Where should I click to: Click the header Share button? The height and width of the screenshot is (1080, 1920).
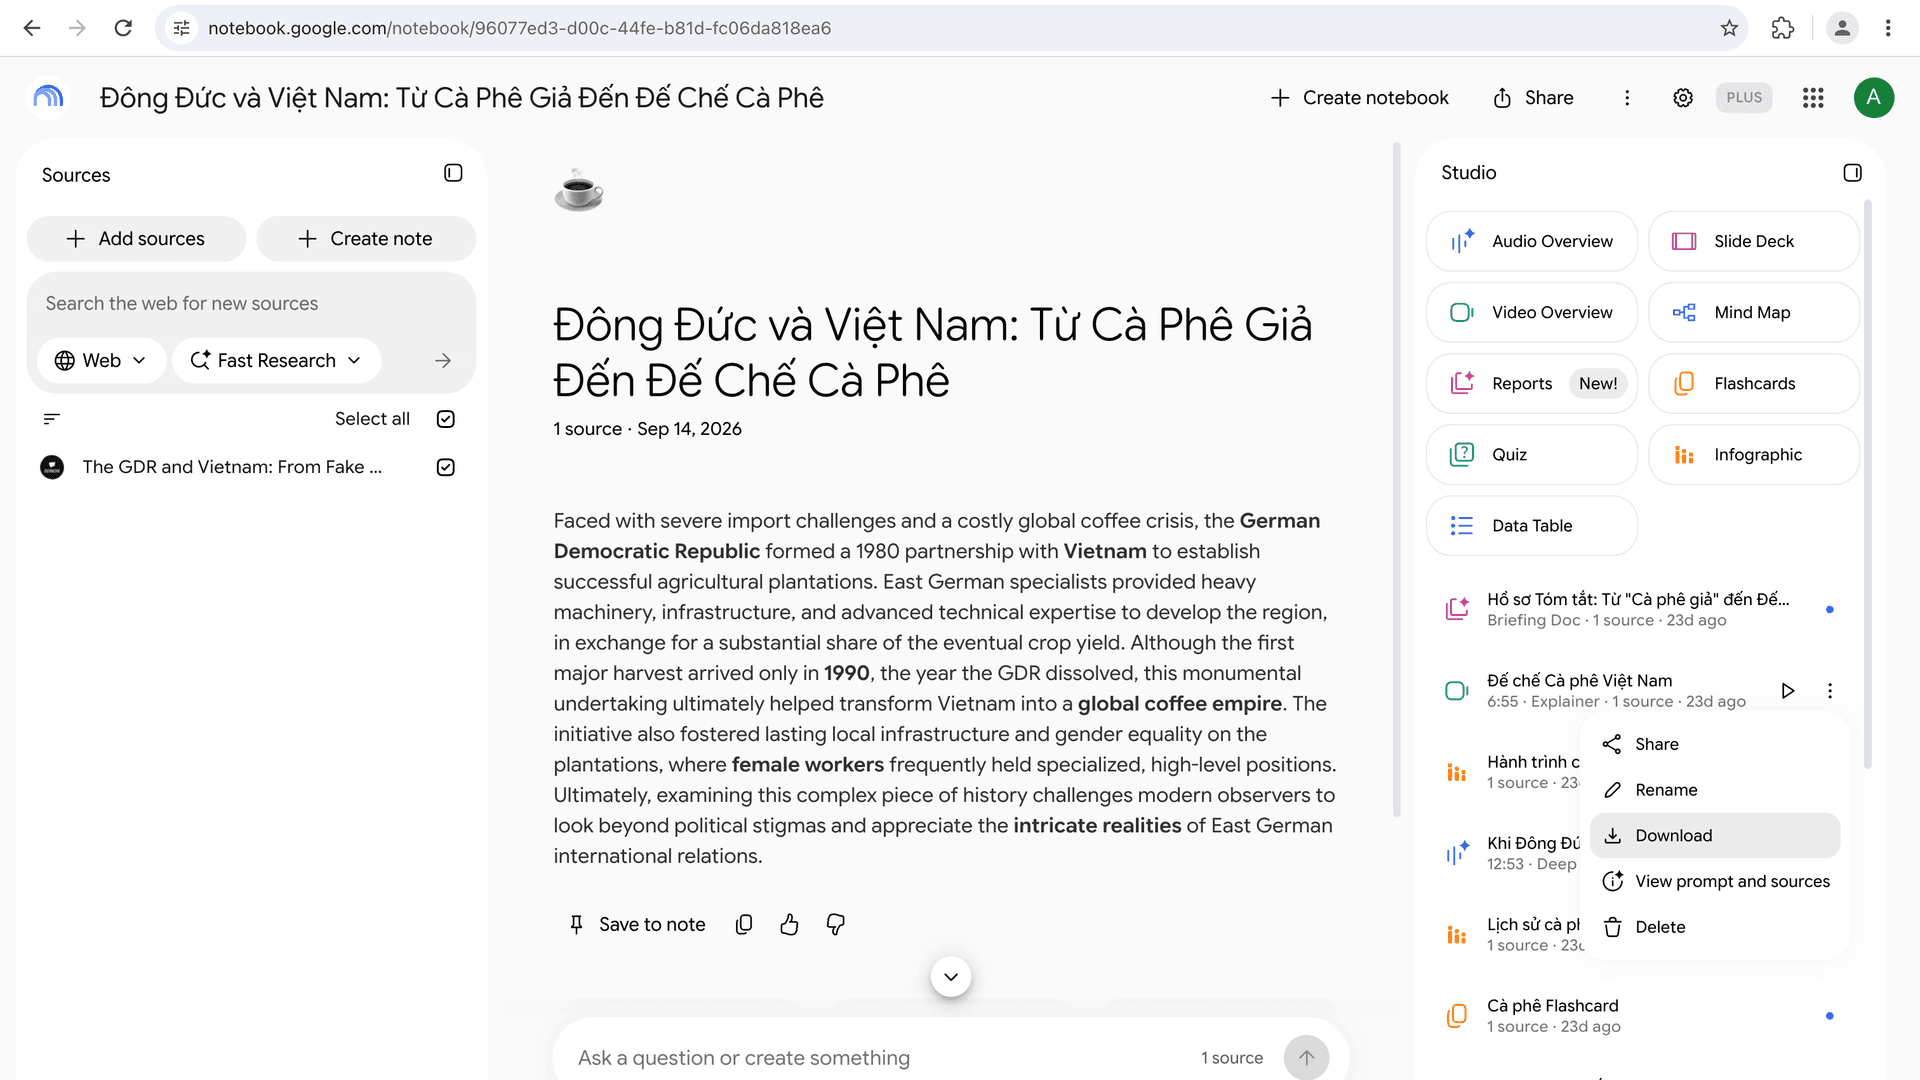1534,98
